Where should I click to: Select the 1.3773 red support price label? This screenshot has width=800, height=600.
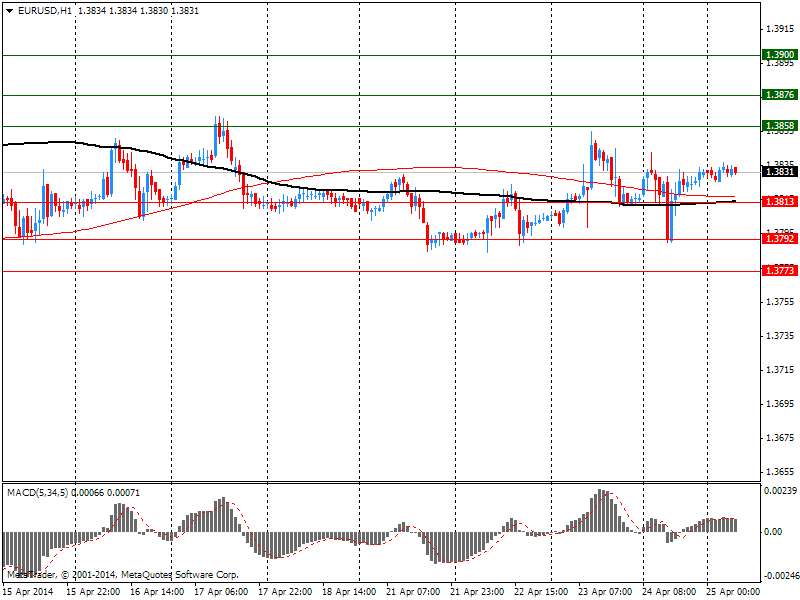(x=780, y=270)
